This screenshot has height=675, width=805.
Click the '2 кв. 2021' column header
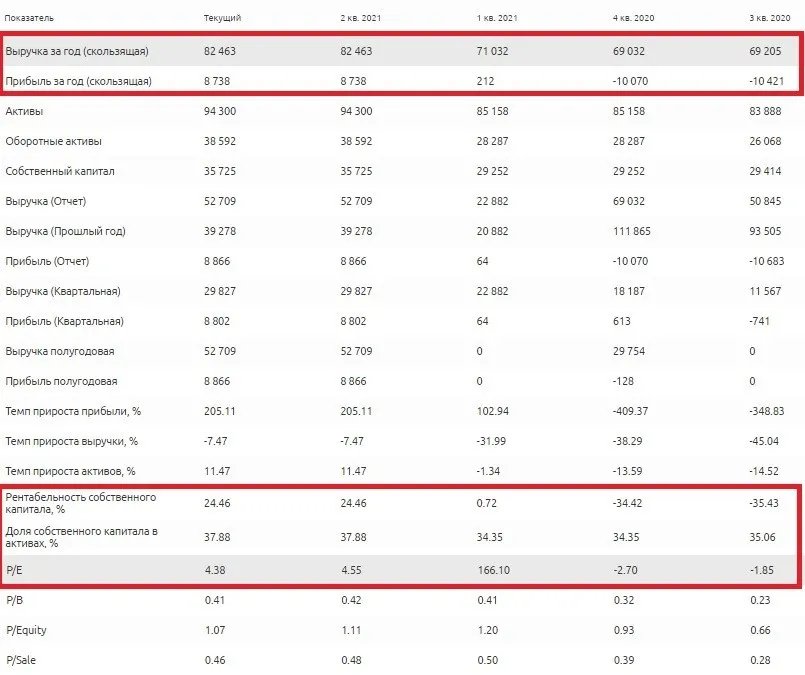(360, 18)
